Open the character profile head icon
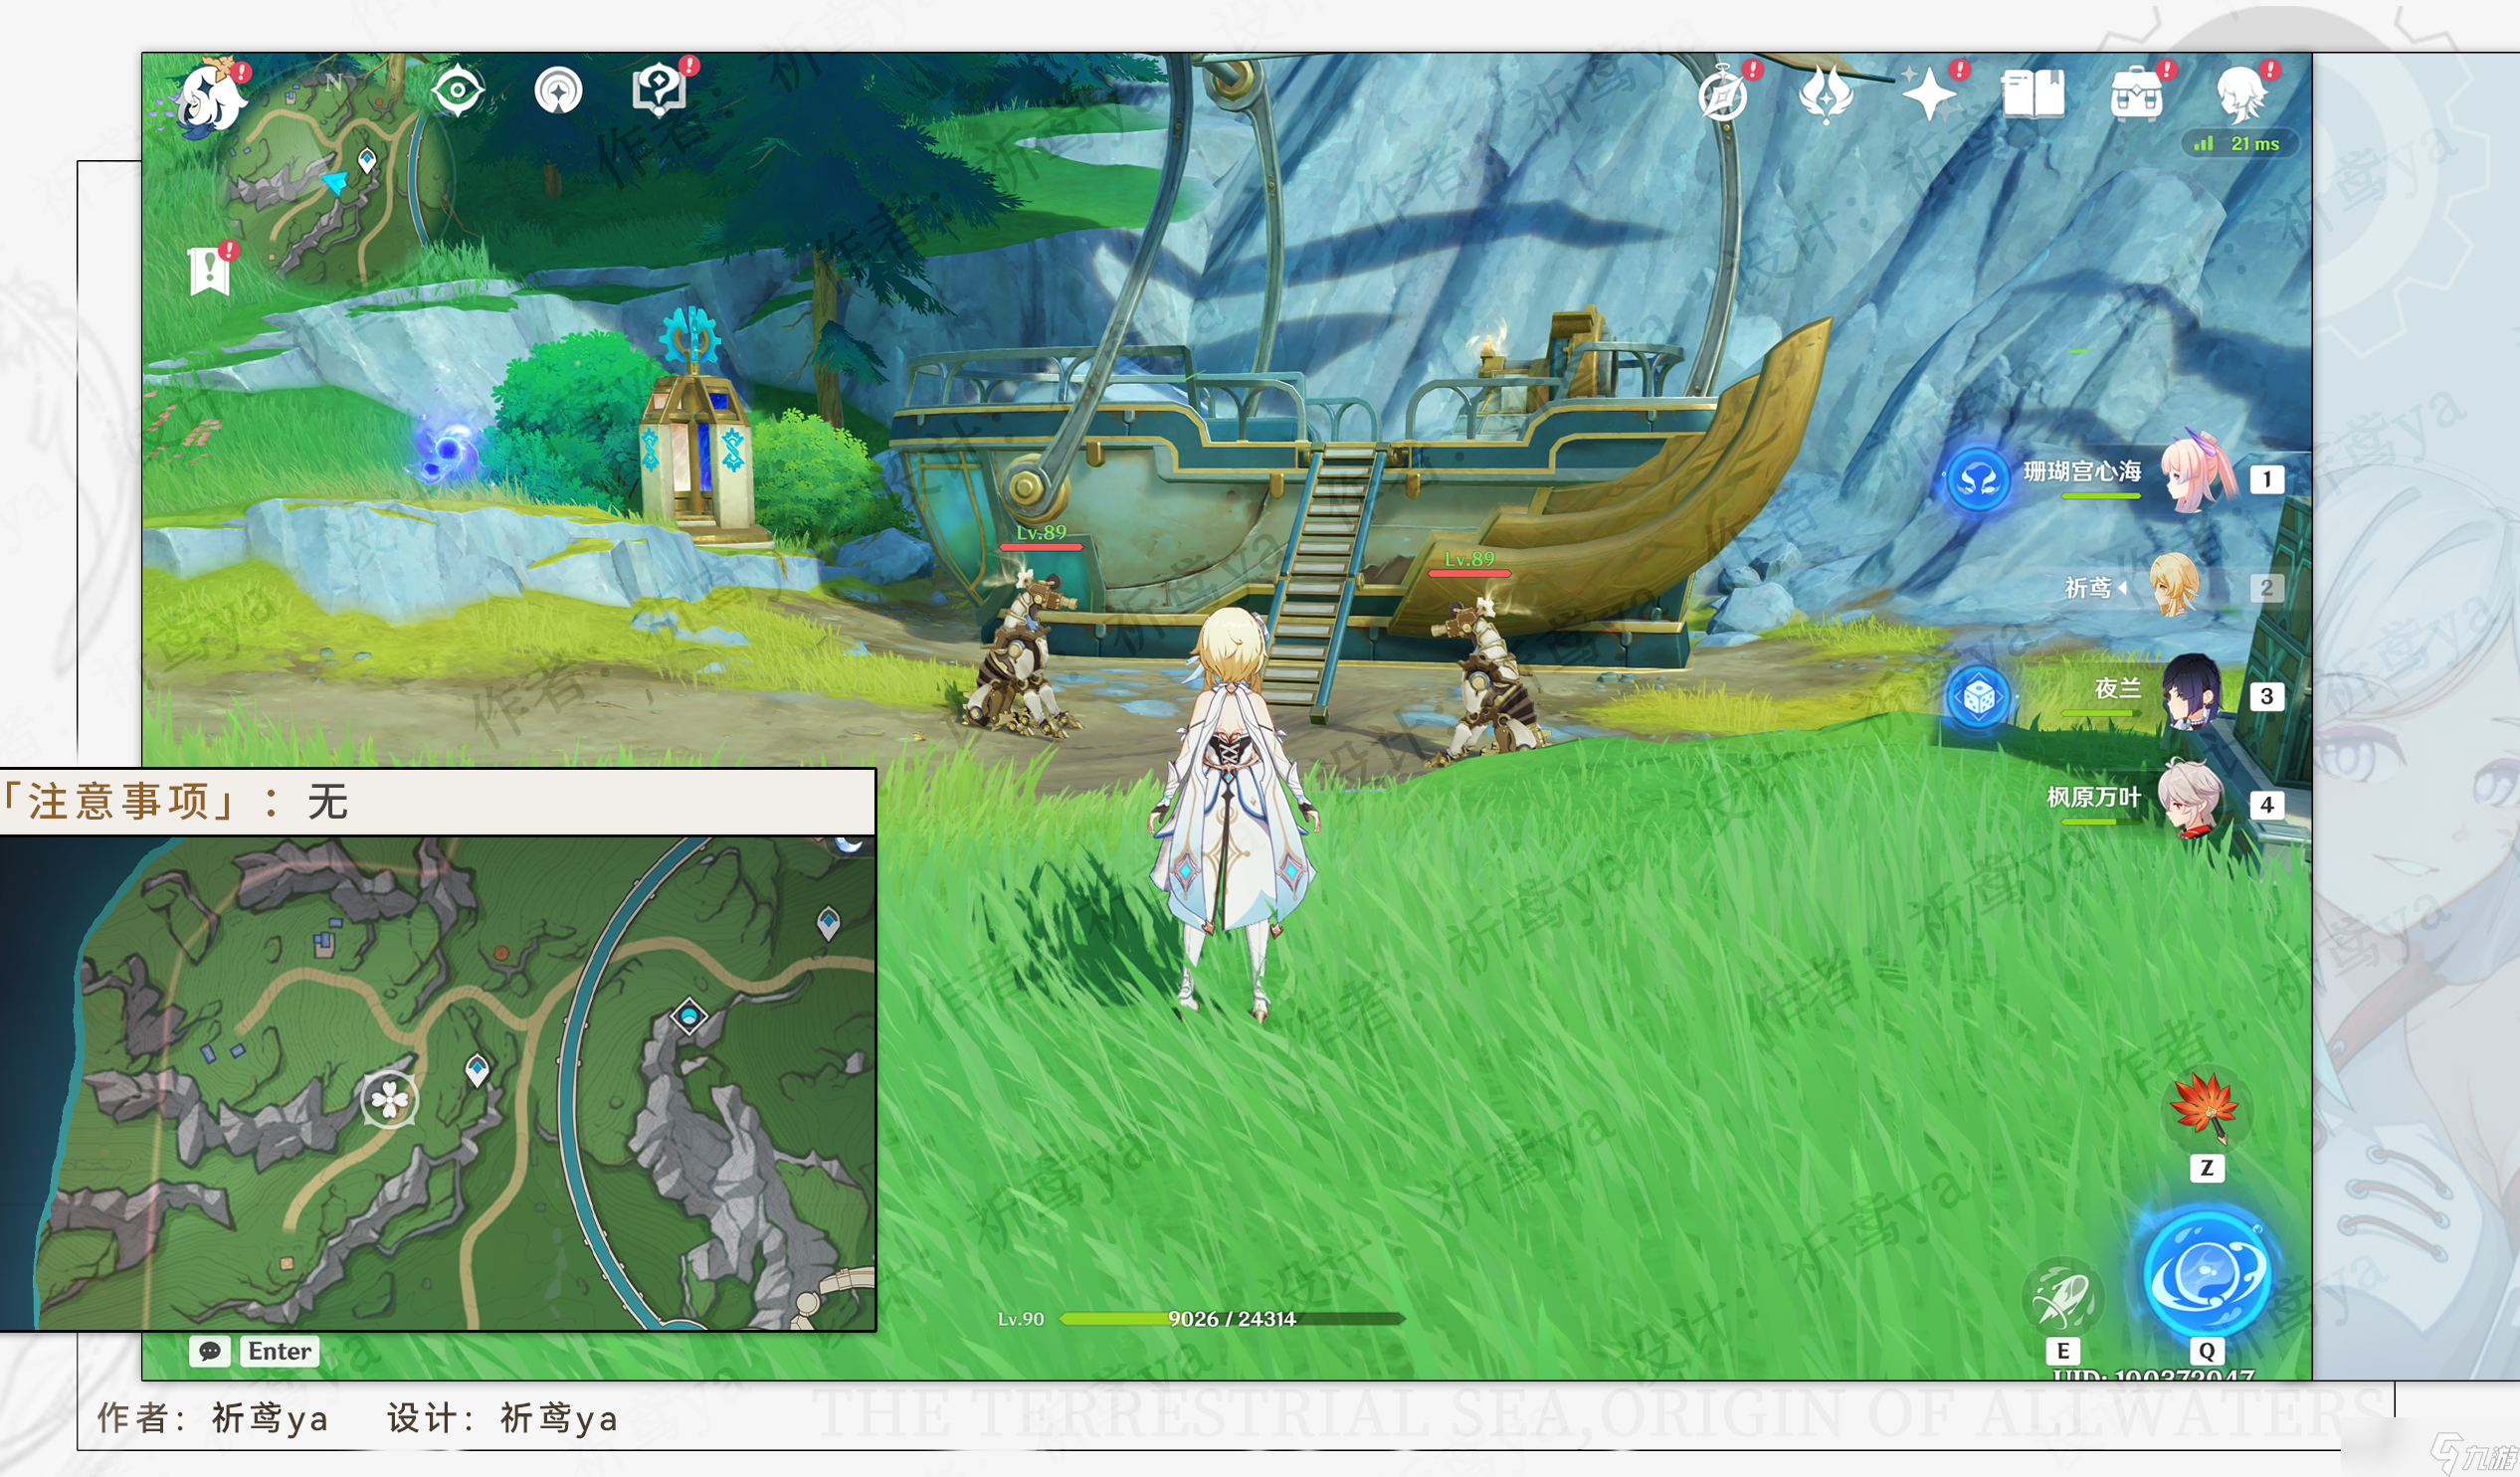The width and height of the screenshot is (2520, 1477). click(x=2241, y=95)
